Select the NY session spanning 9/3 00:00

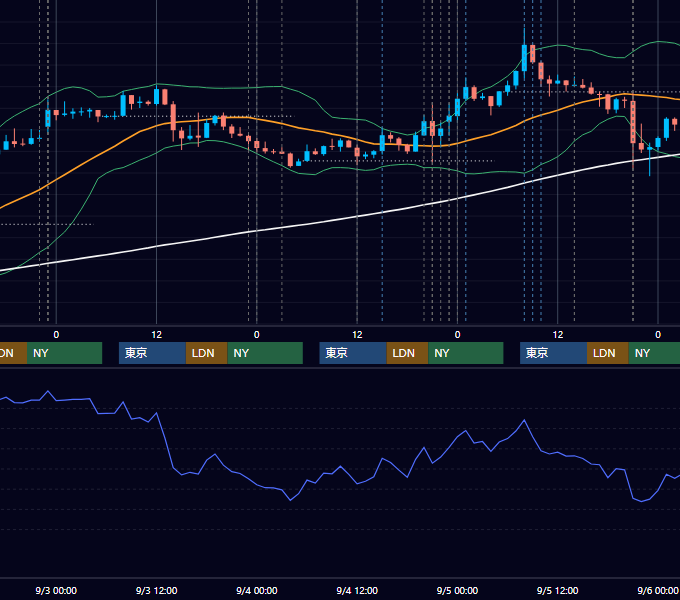tap(64, 353)
